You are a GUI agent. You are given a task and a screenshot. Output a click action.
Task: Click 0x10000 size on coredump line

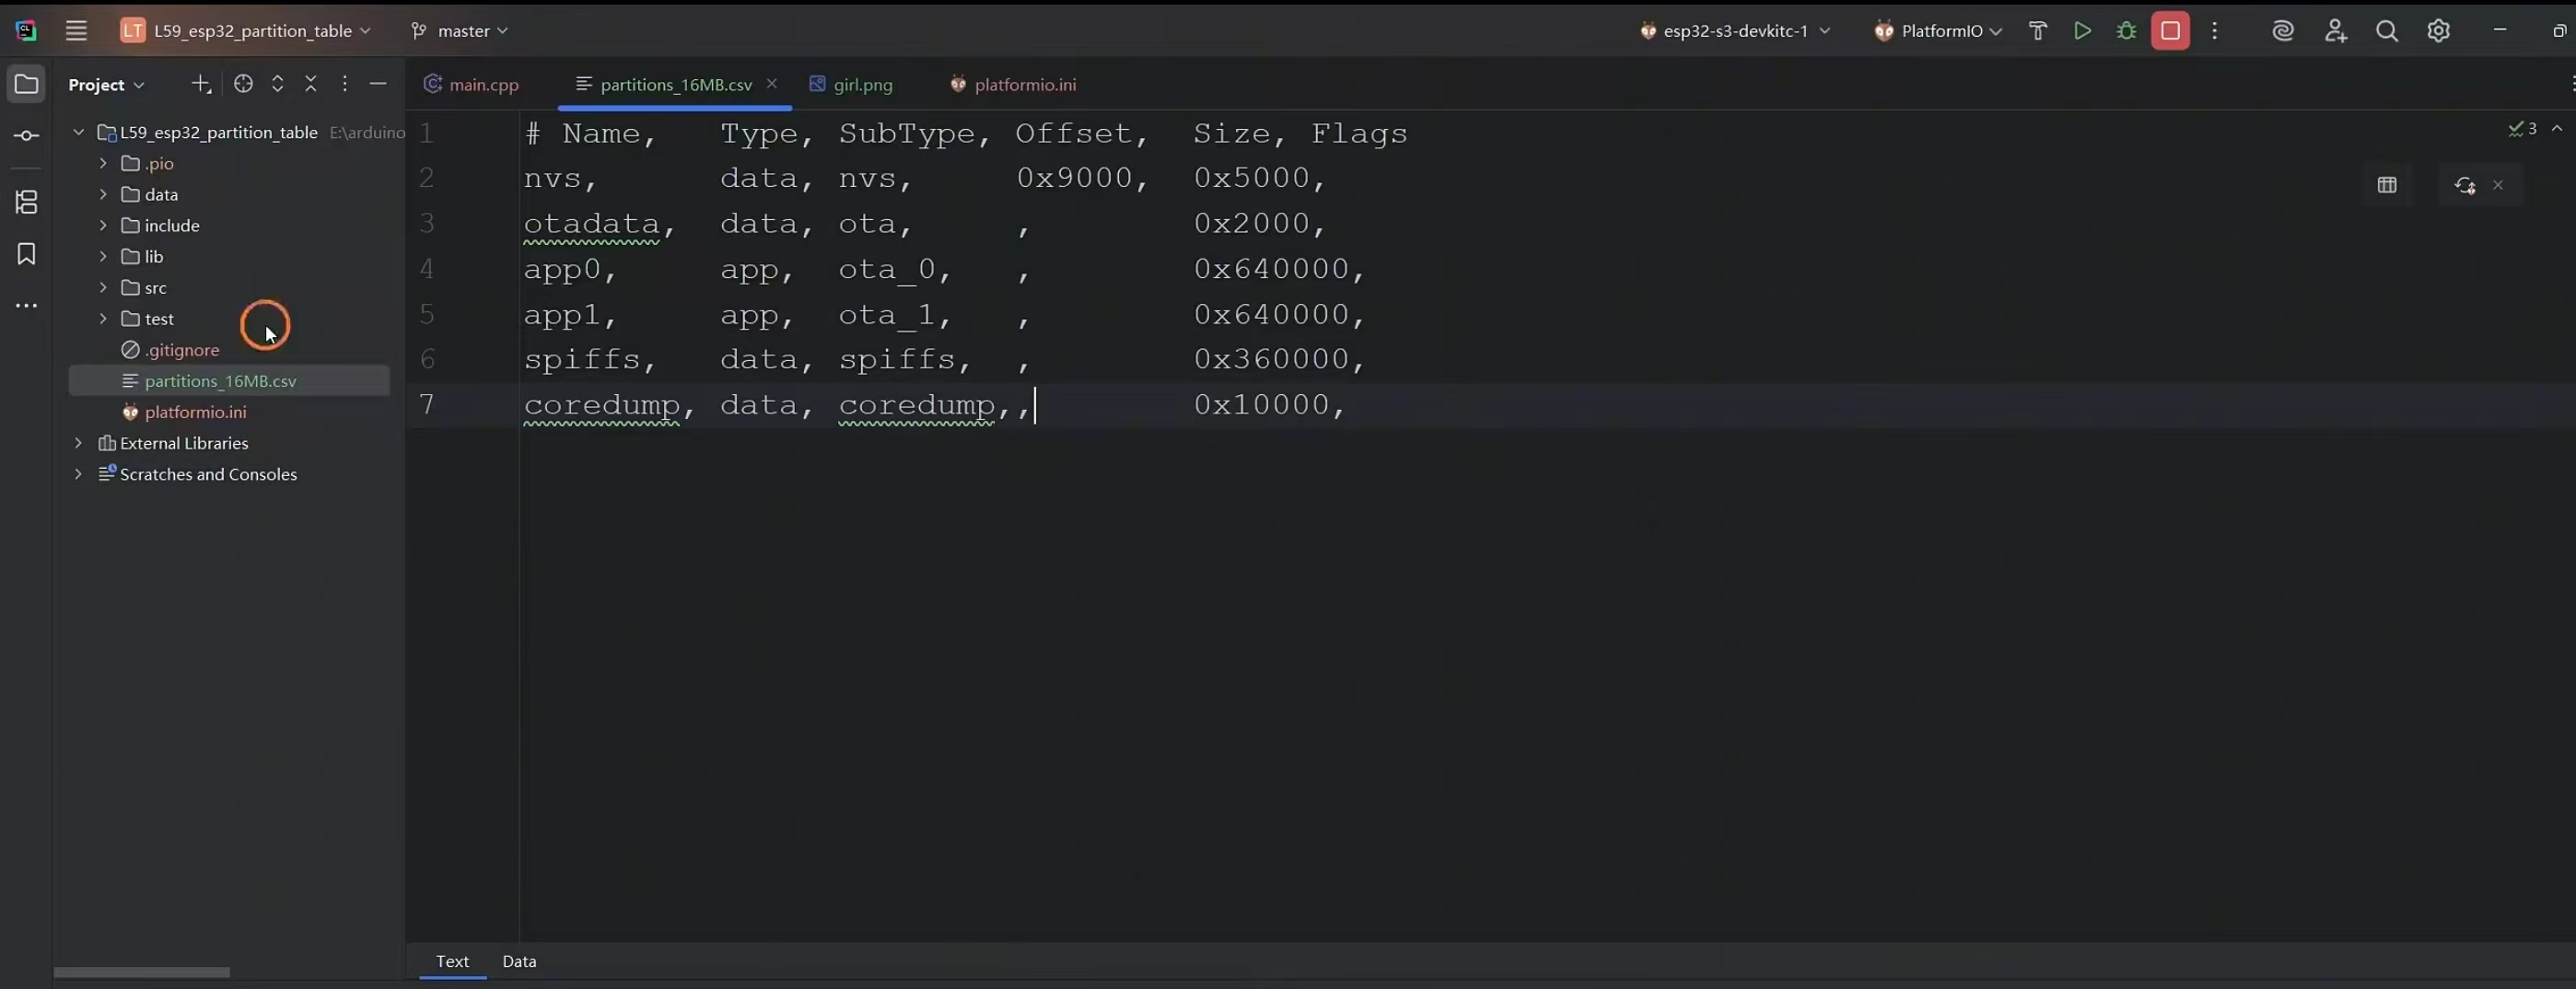tap(1262, 405)
